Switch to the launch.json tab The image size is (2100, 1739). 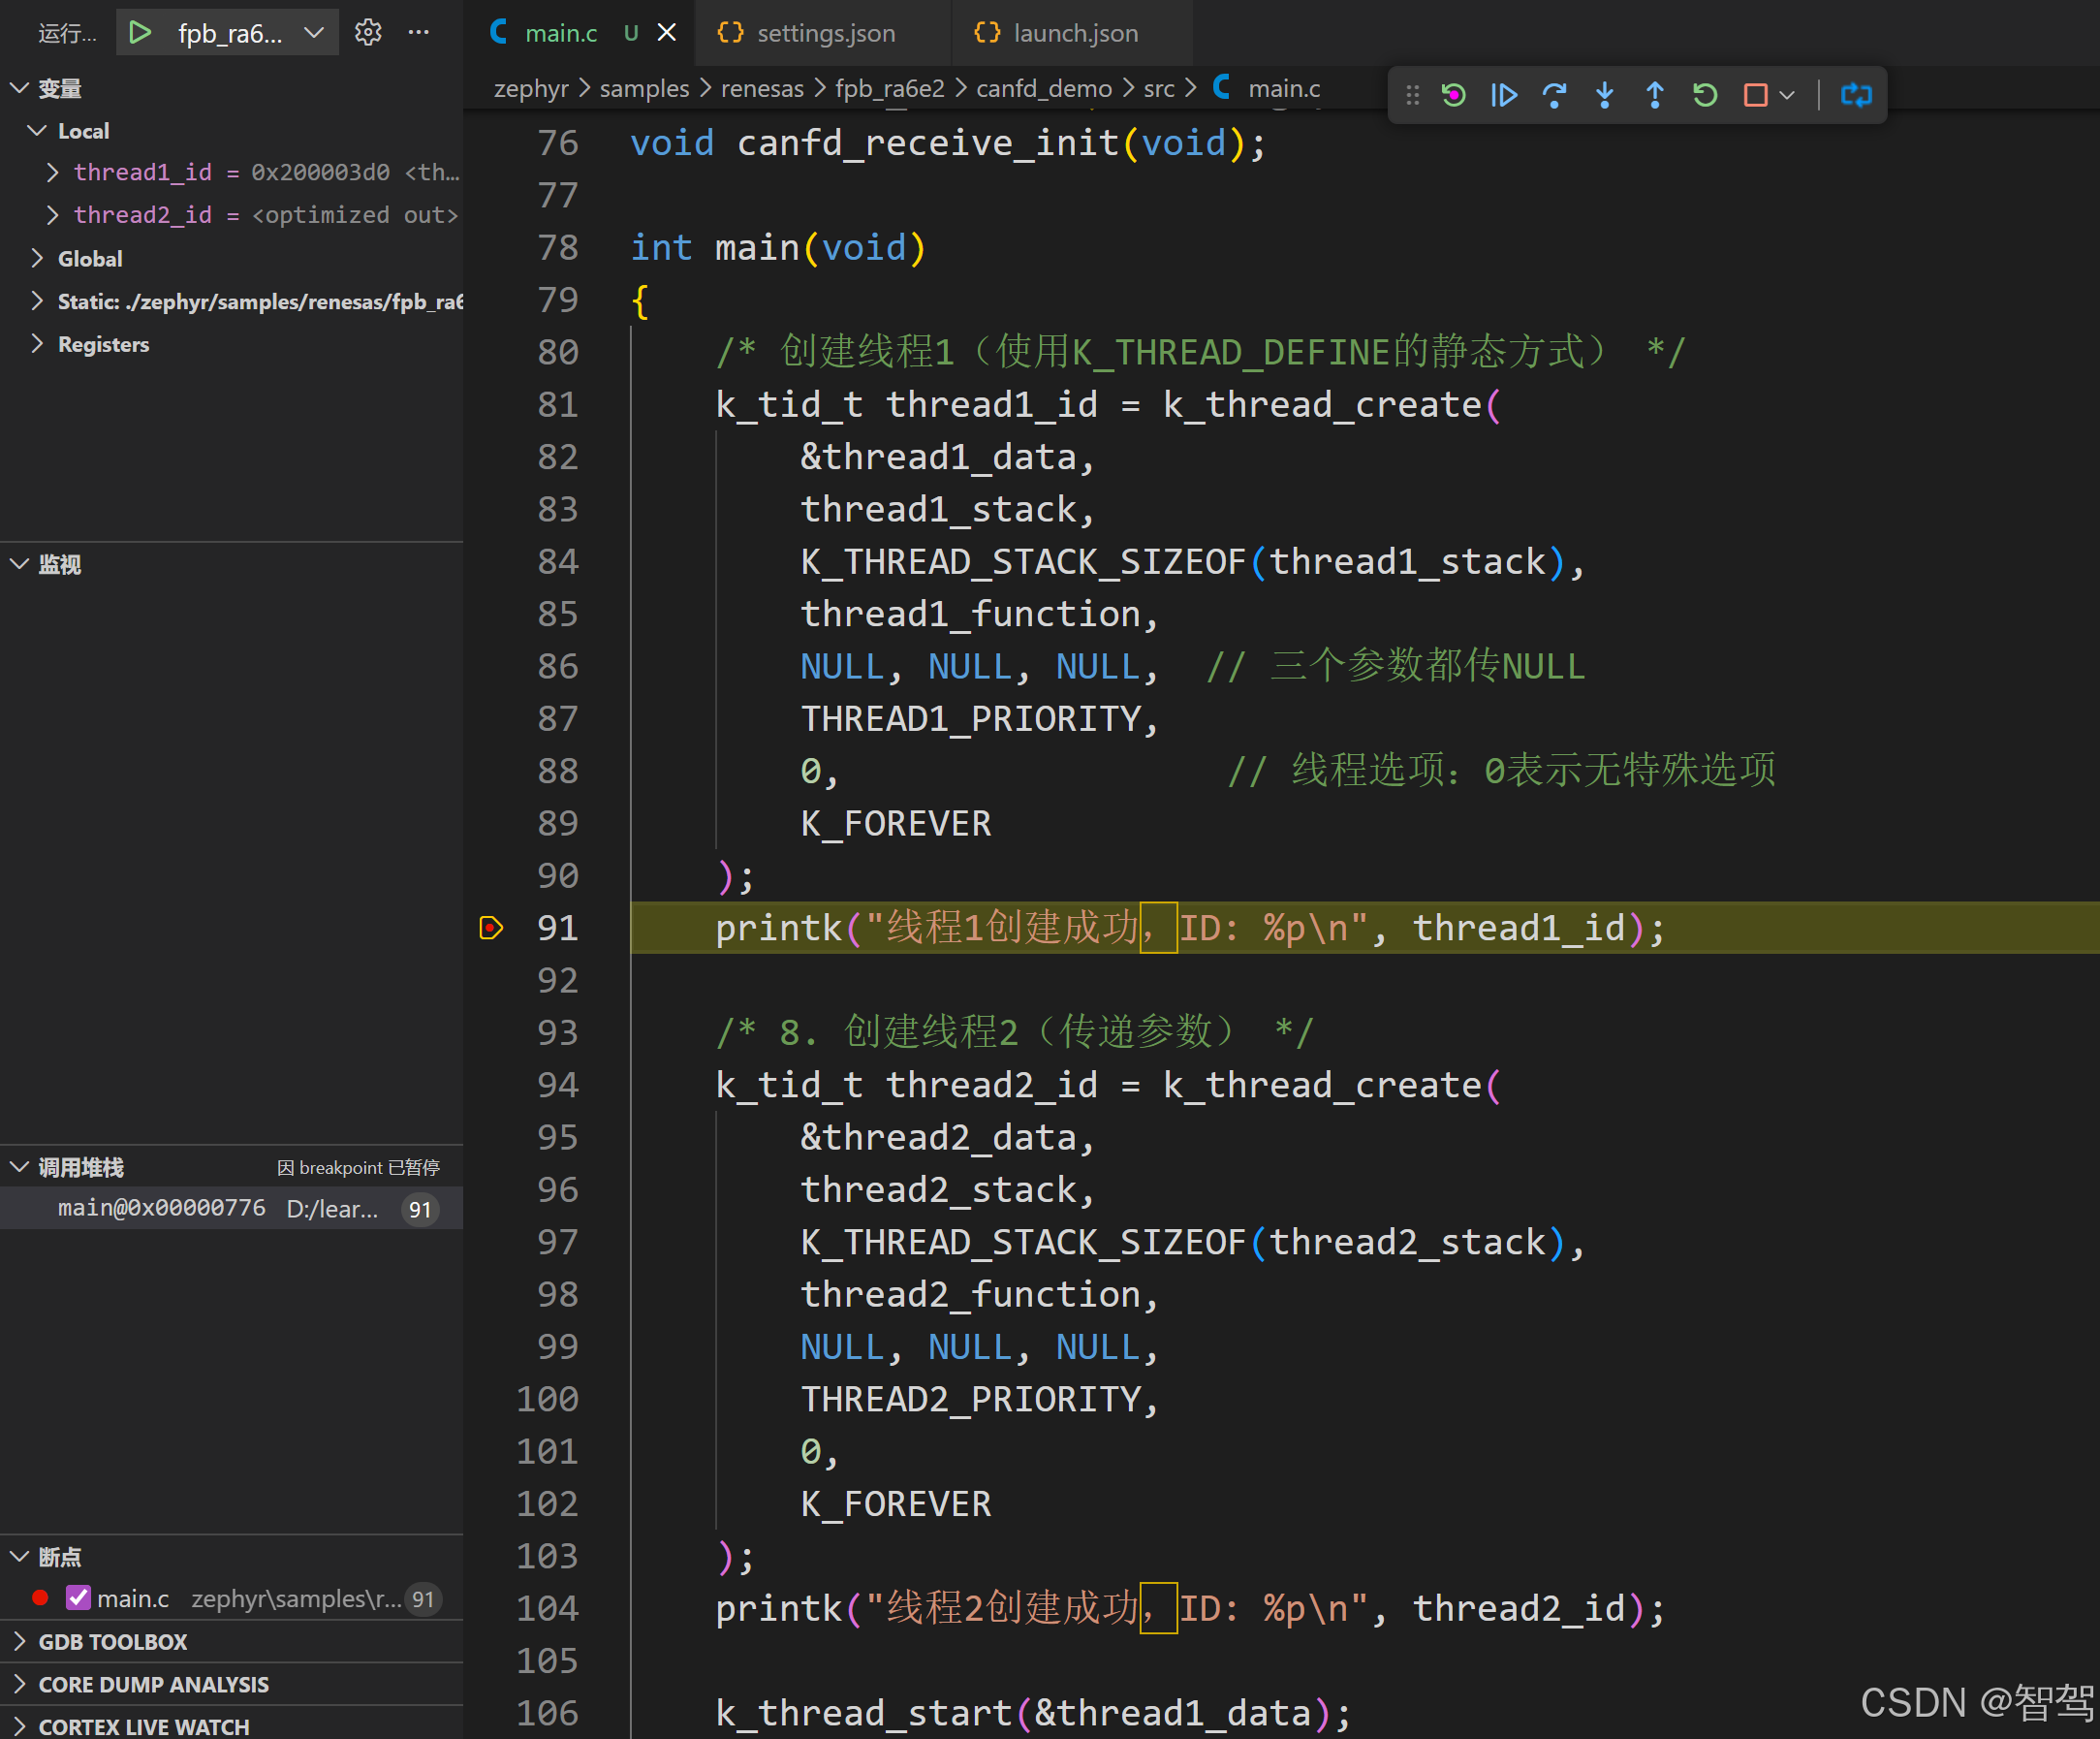(x=1075, y=33)
